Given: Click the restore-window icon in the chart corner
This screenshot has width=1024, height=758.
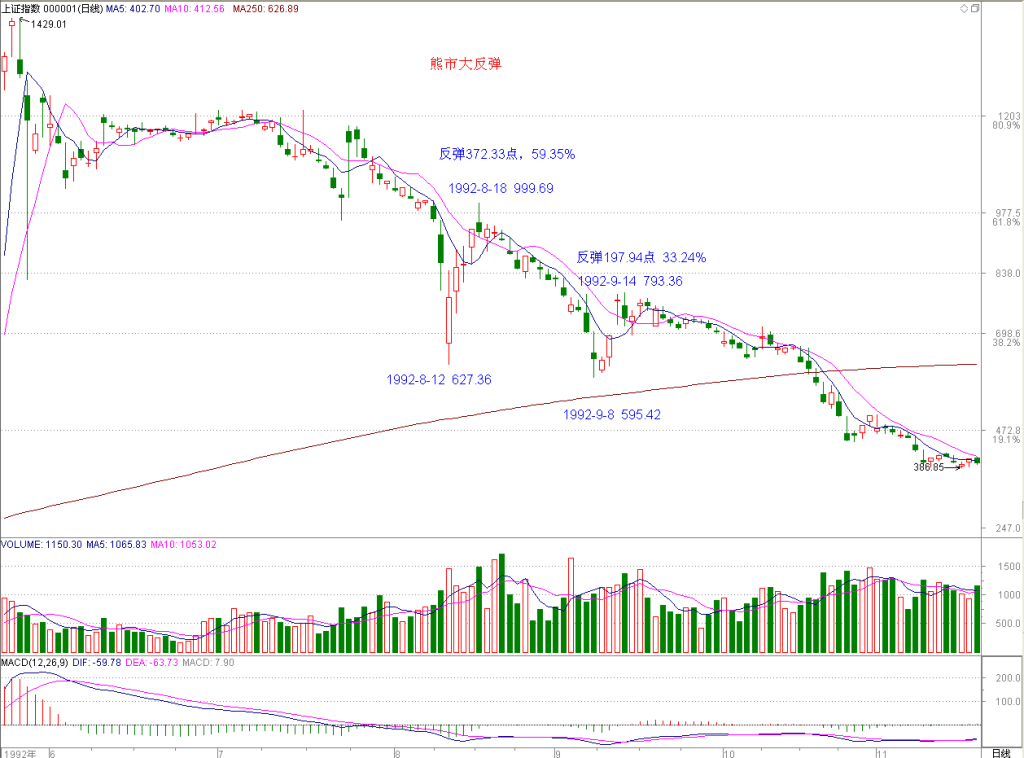Looking at the screenshot, I should [x=975, y=8].
